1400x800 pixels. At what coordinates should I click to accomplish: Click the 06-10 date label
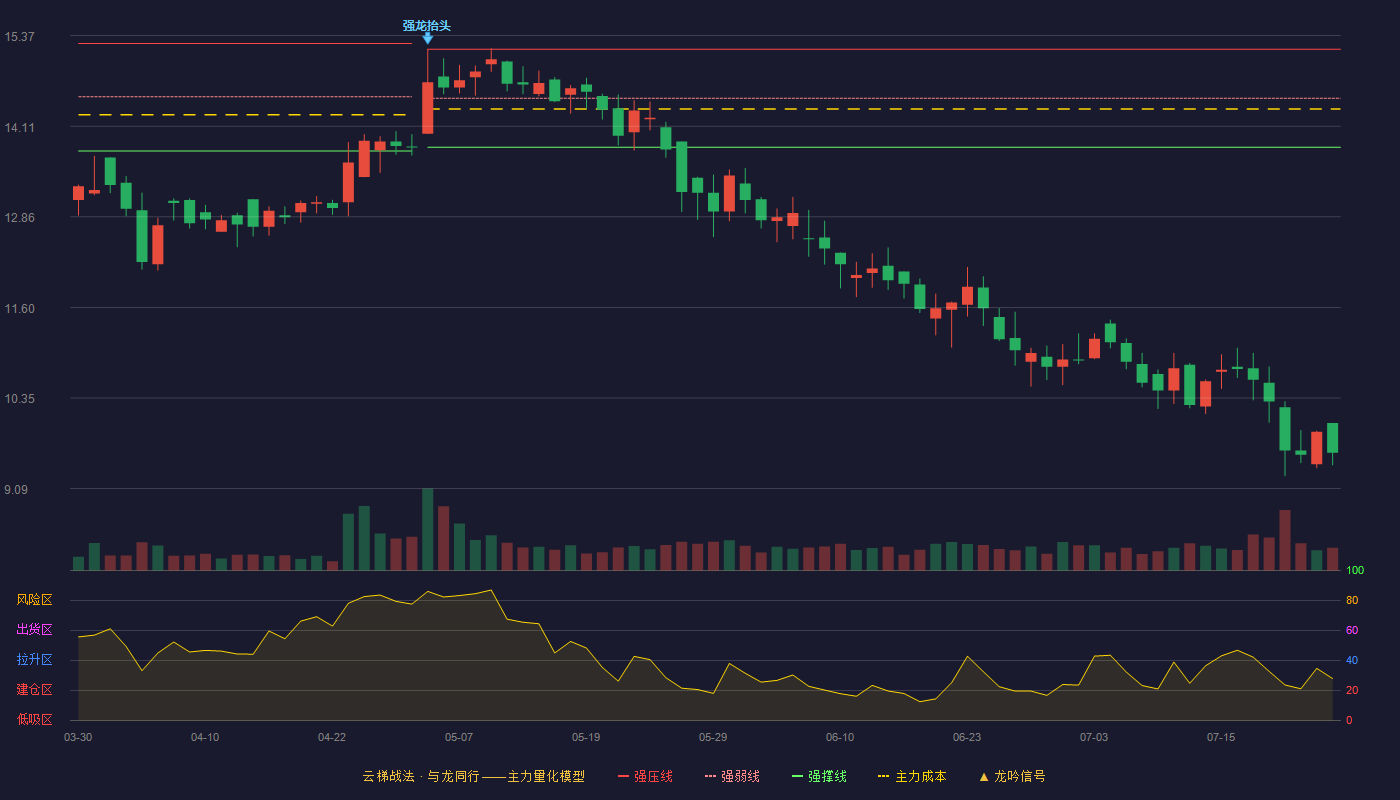pyautogui.click(x=840, y=737)
